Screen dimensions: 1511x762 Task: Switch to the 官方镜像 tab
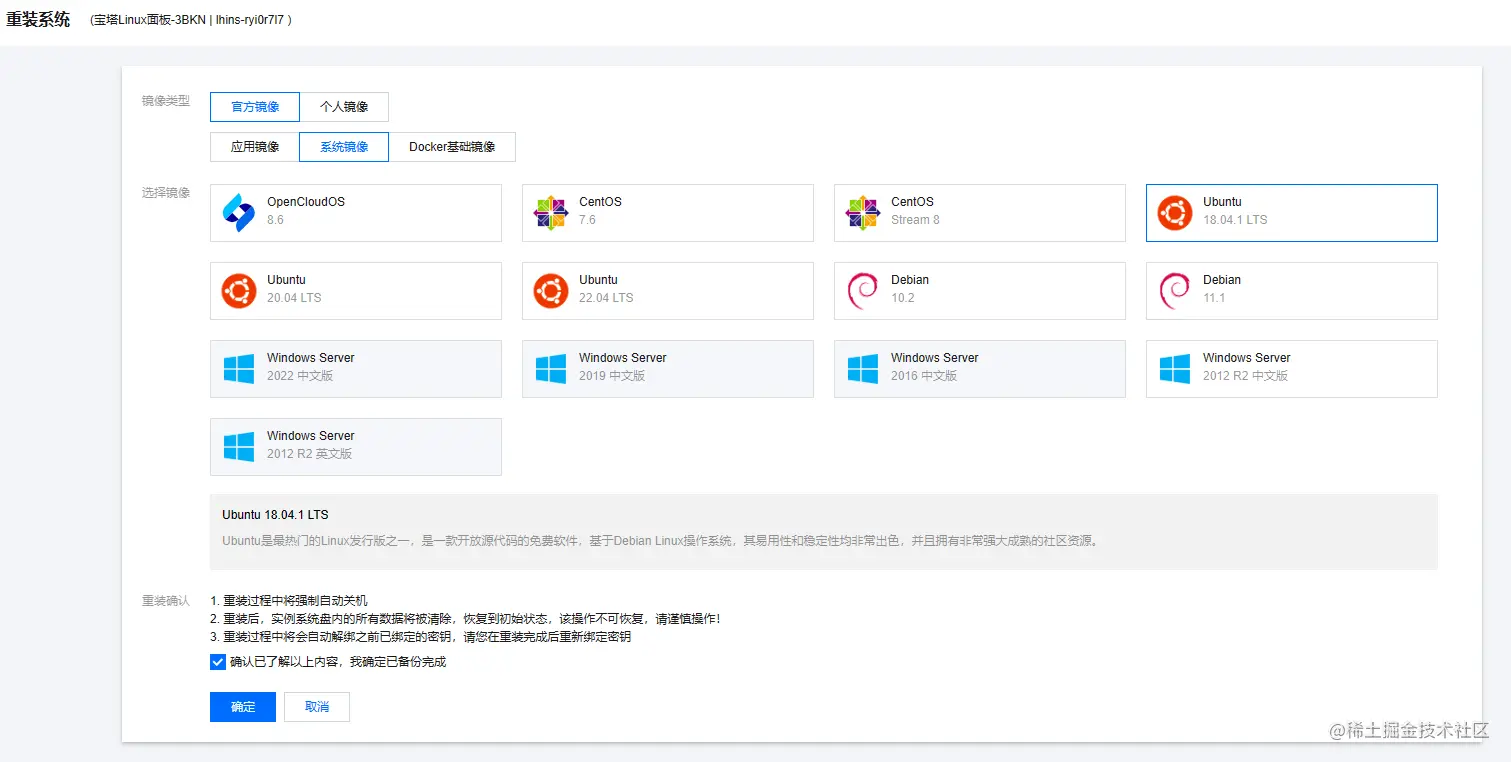pyautogui.click(x=255, y=107)
